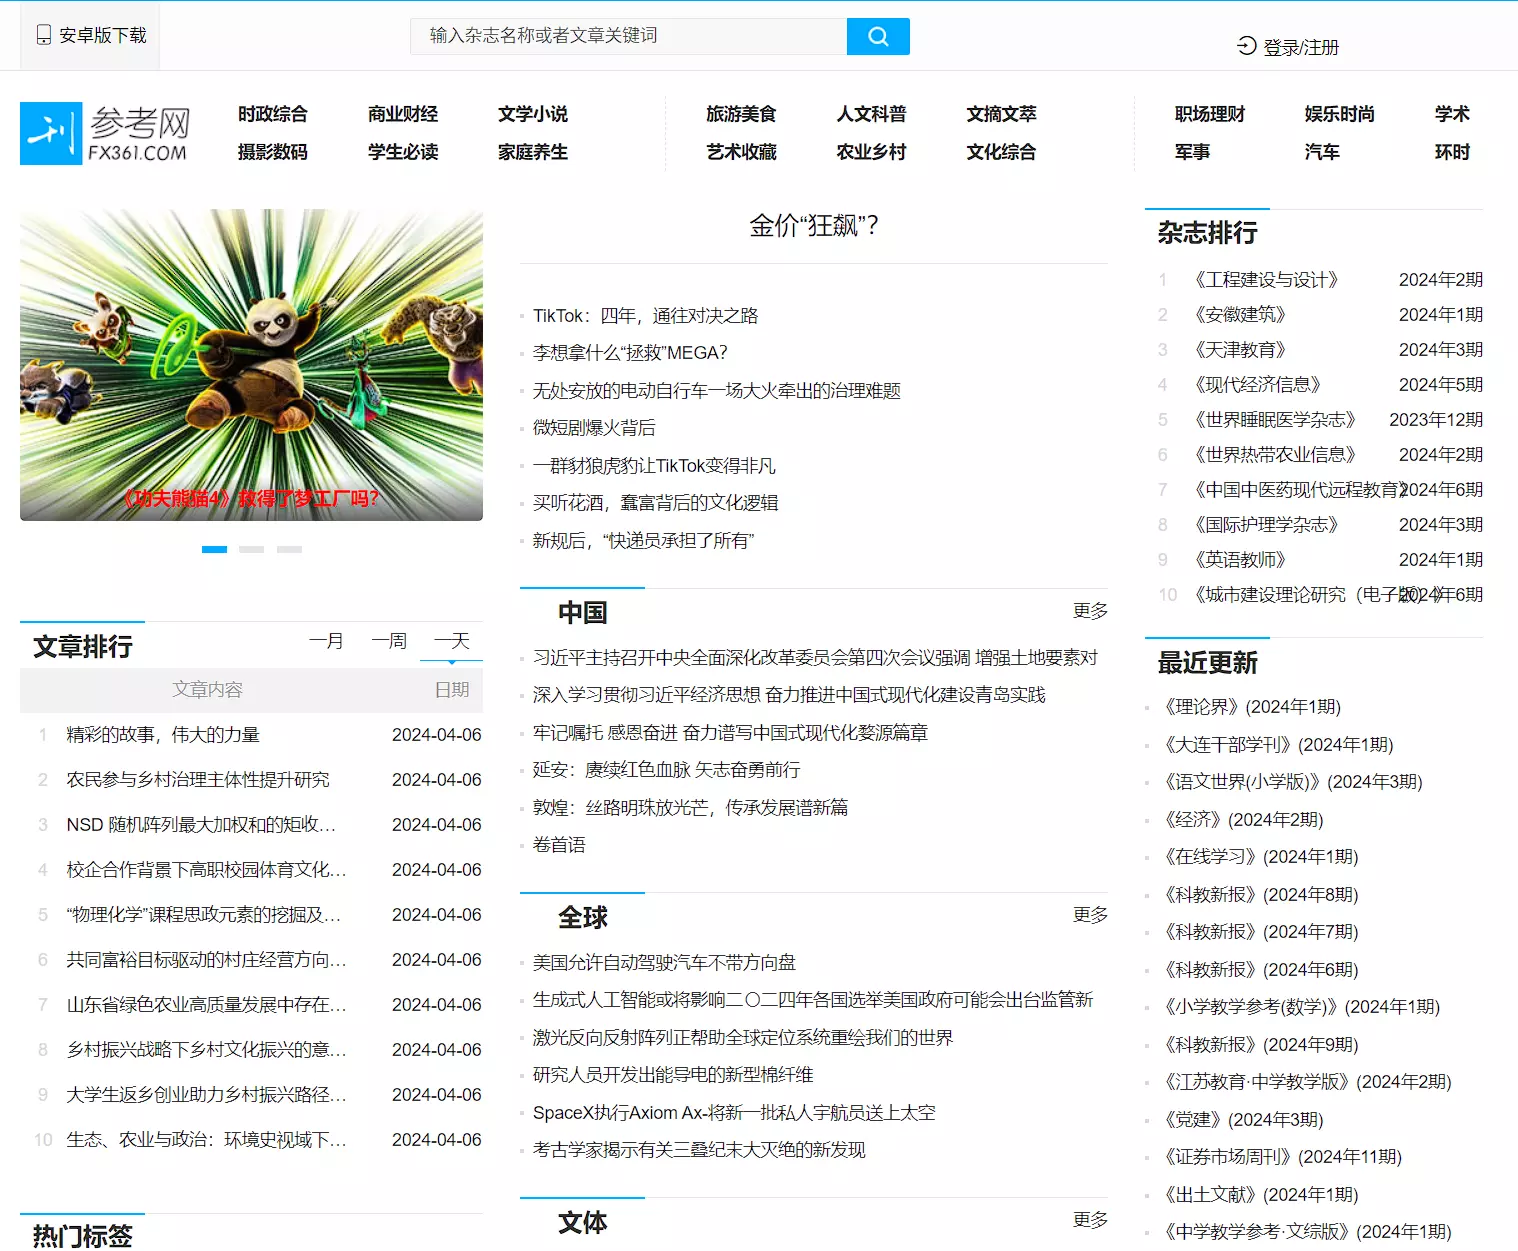Switch article ranking to 一月 tab

click(326, 641)
